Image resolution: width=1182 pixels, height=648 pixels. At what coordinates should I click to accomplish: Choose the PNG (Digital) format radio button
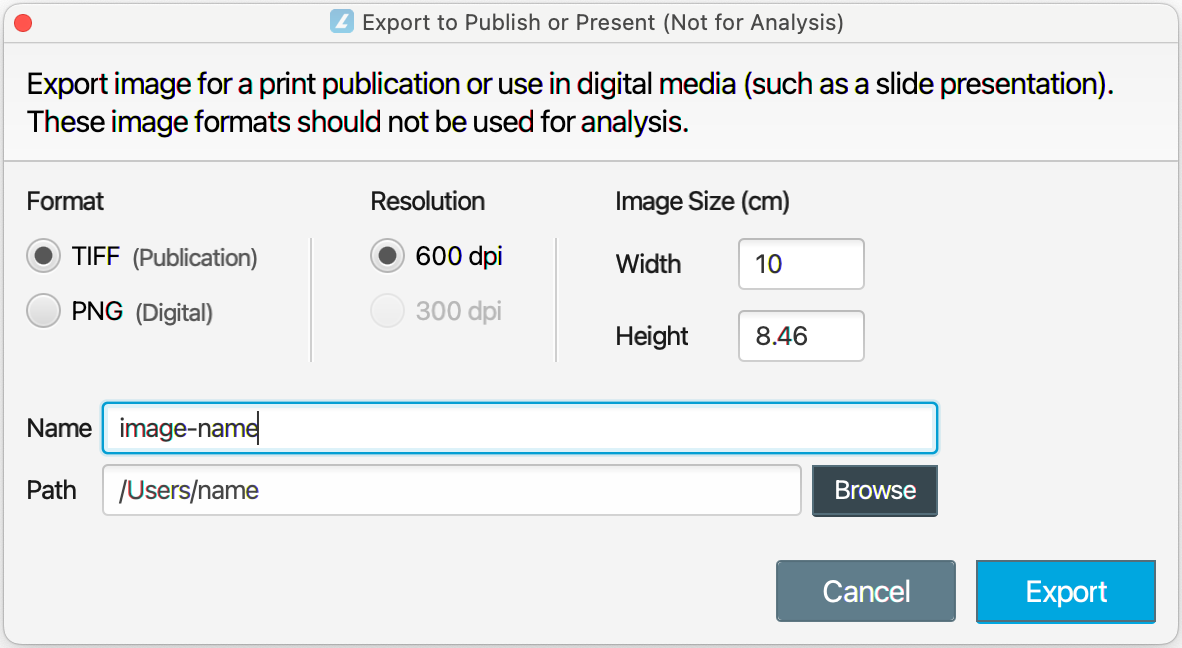click(44, 312)
